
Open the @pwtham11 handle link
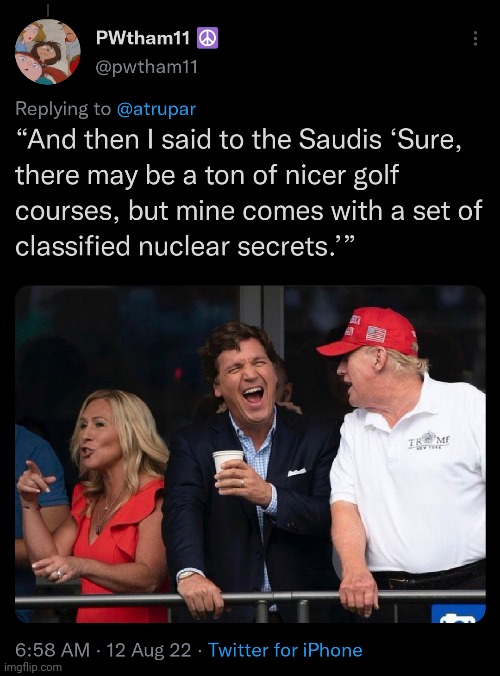146,67
